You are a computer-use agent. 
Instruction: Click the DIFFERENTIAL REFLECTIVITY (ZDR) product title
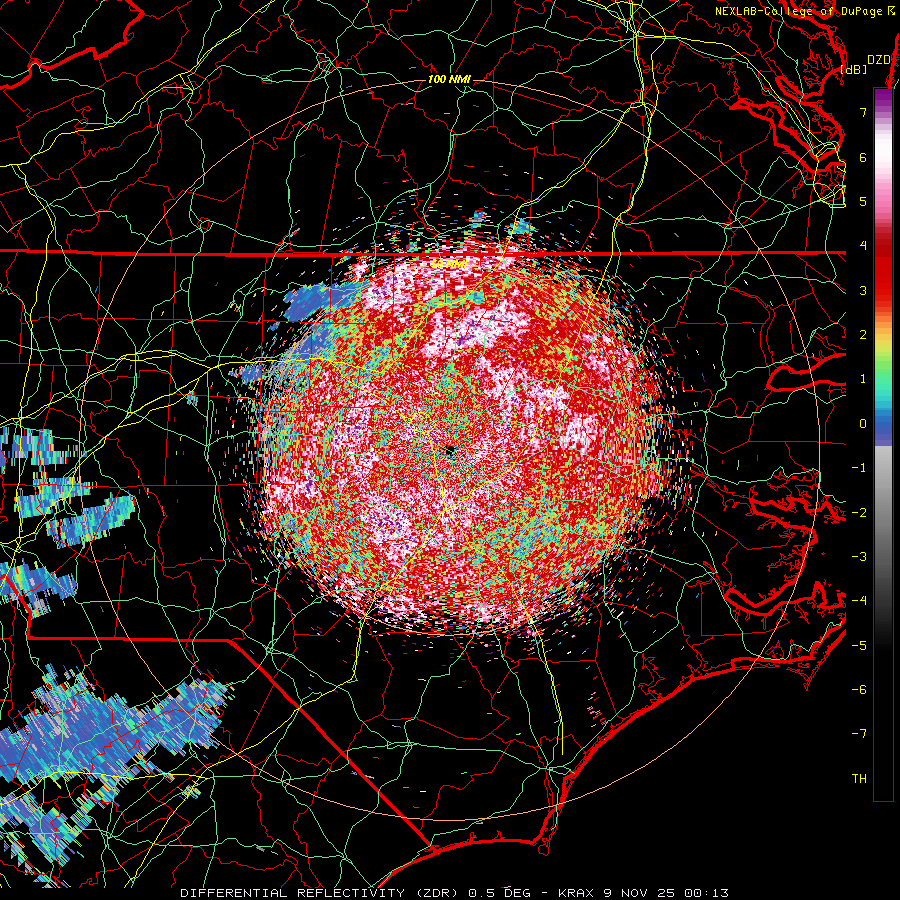[x=321, y=893]
